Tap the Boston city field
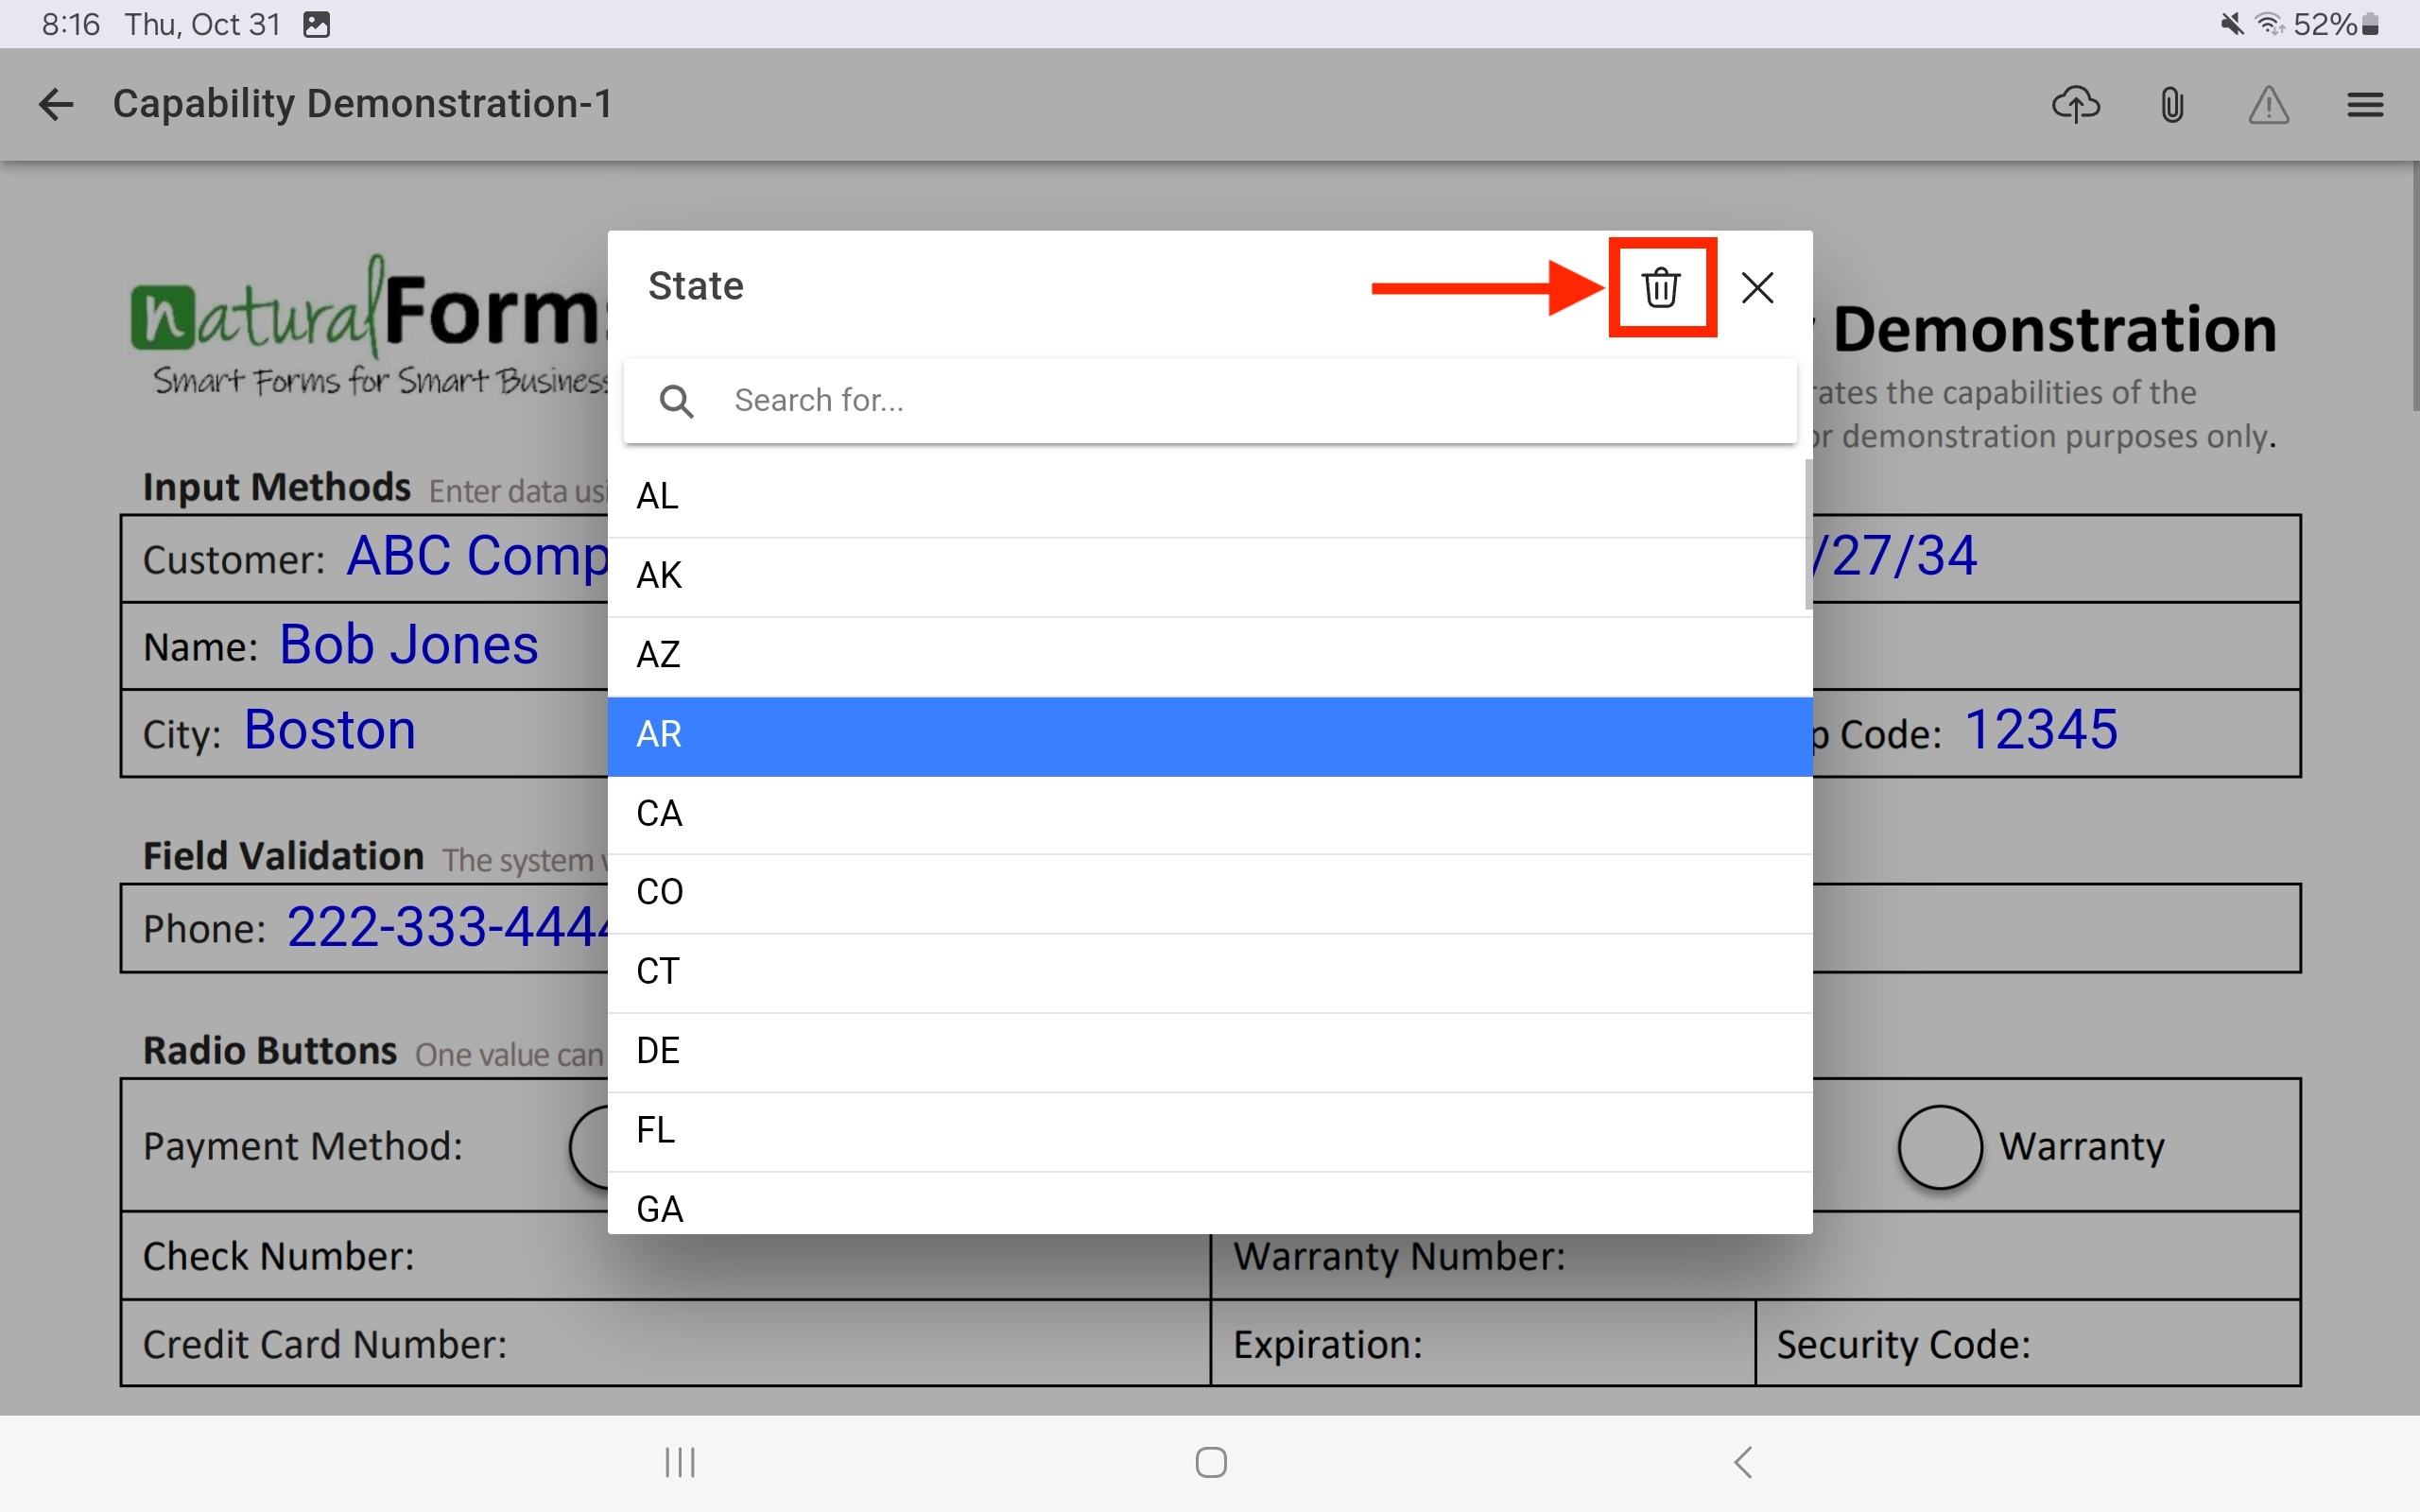 tap(364, 732)
